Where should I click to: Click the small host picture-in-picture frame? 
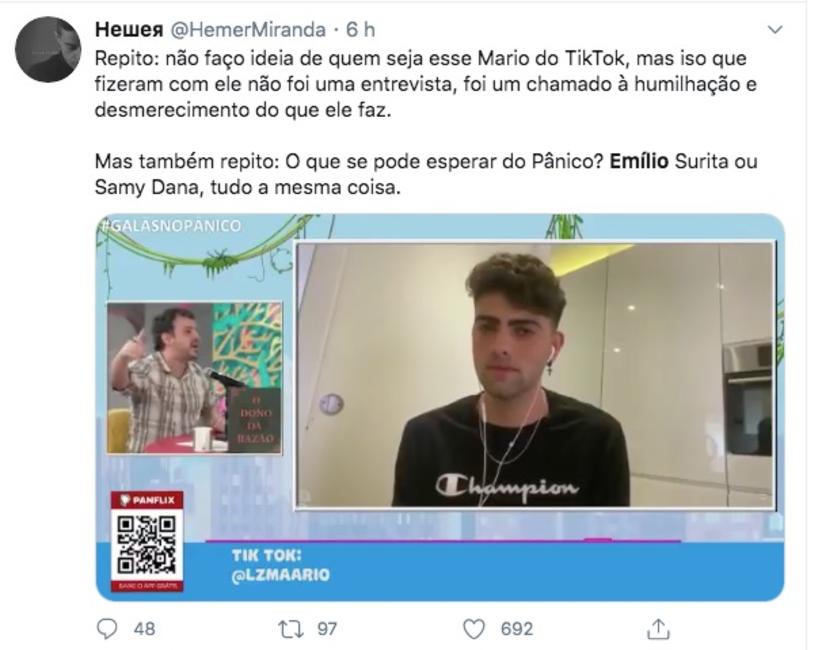click(x=194, y=377)
